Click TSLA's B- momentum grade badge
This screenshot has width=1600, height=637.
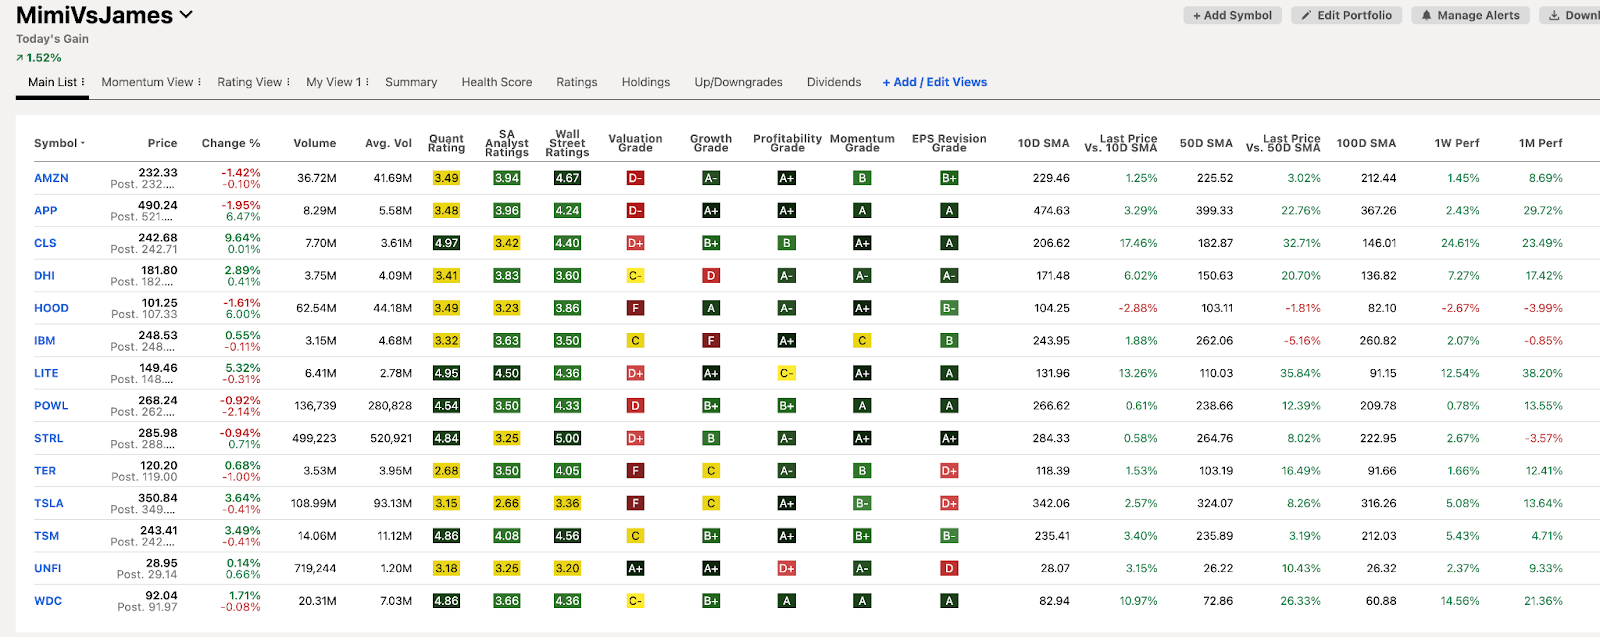point(862,503)
